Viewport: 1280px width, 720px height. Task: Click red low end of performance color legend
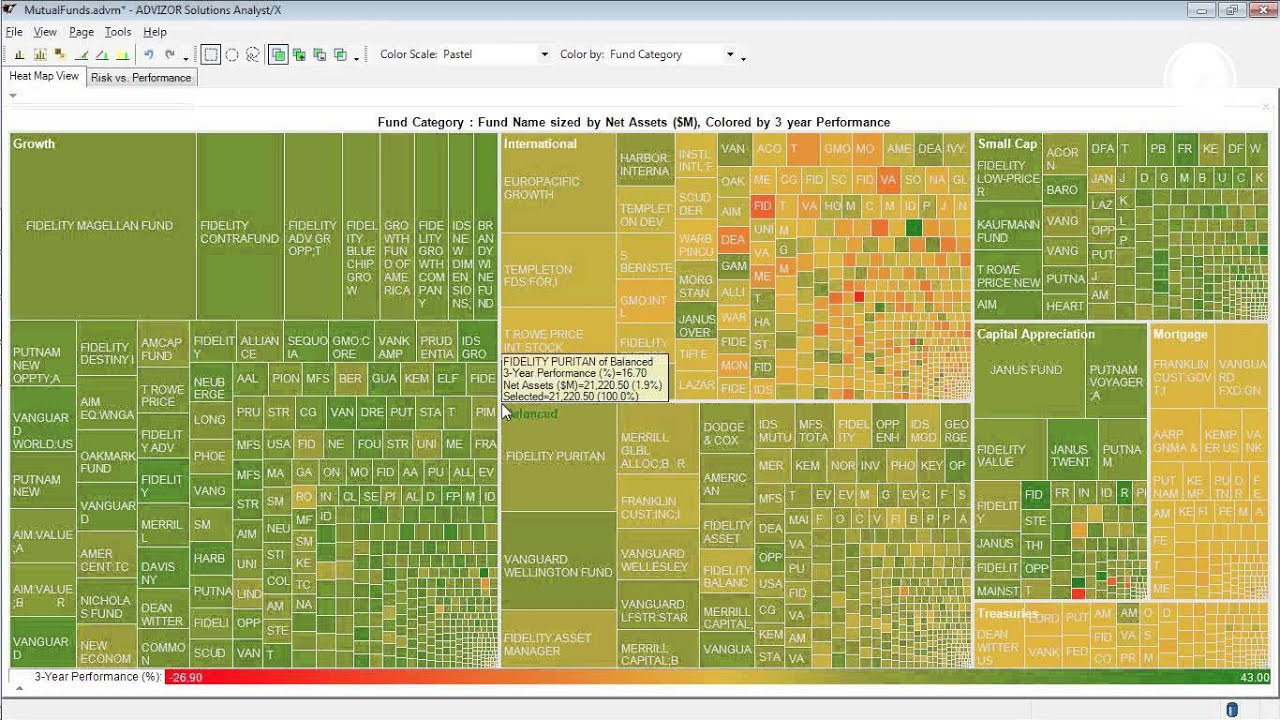(x=185, y=677)
